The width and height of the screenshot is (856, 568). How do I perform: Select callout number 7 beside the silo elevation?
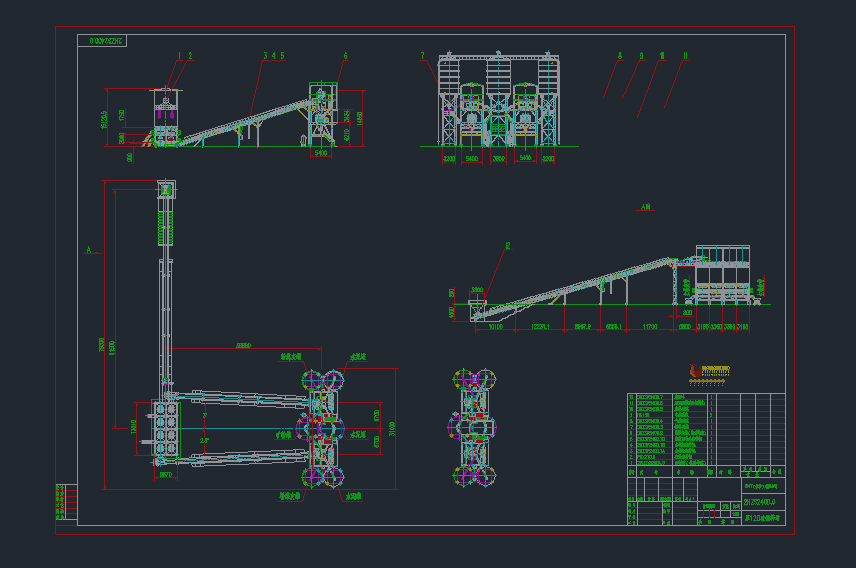[422, 56]
